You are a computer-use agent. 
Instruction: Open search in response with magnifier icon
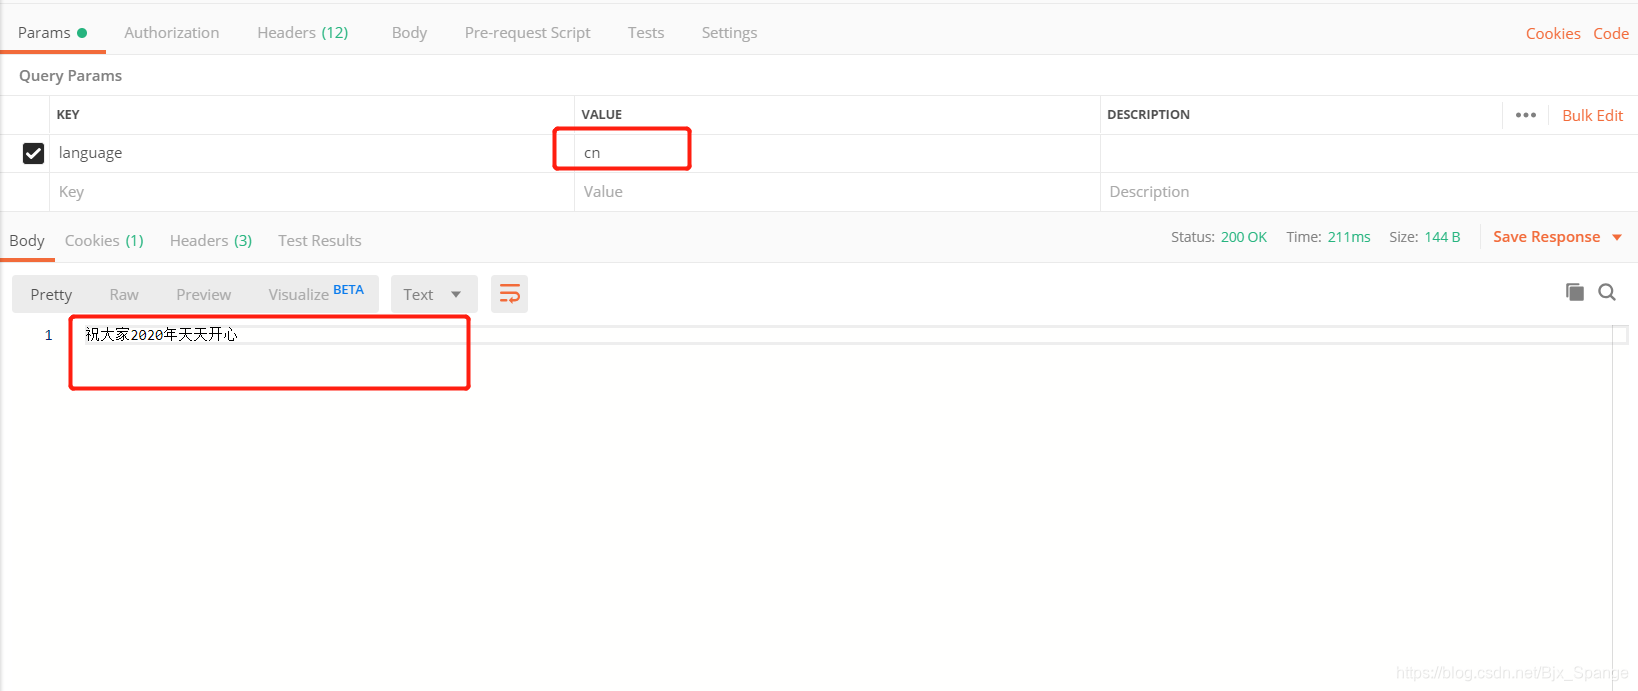(x=1607, y=292)
